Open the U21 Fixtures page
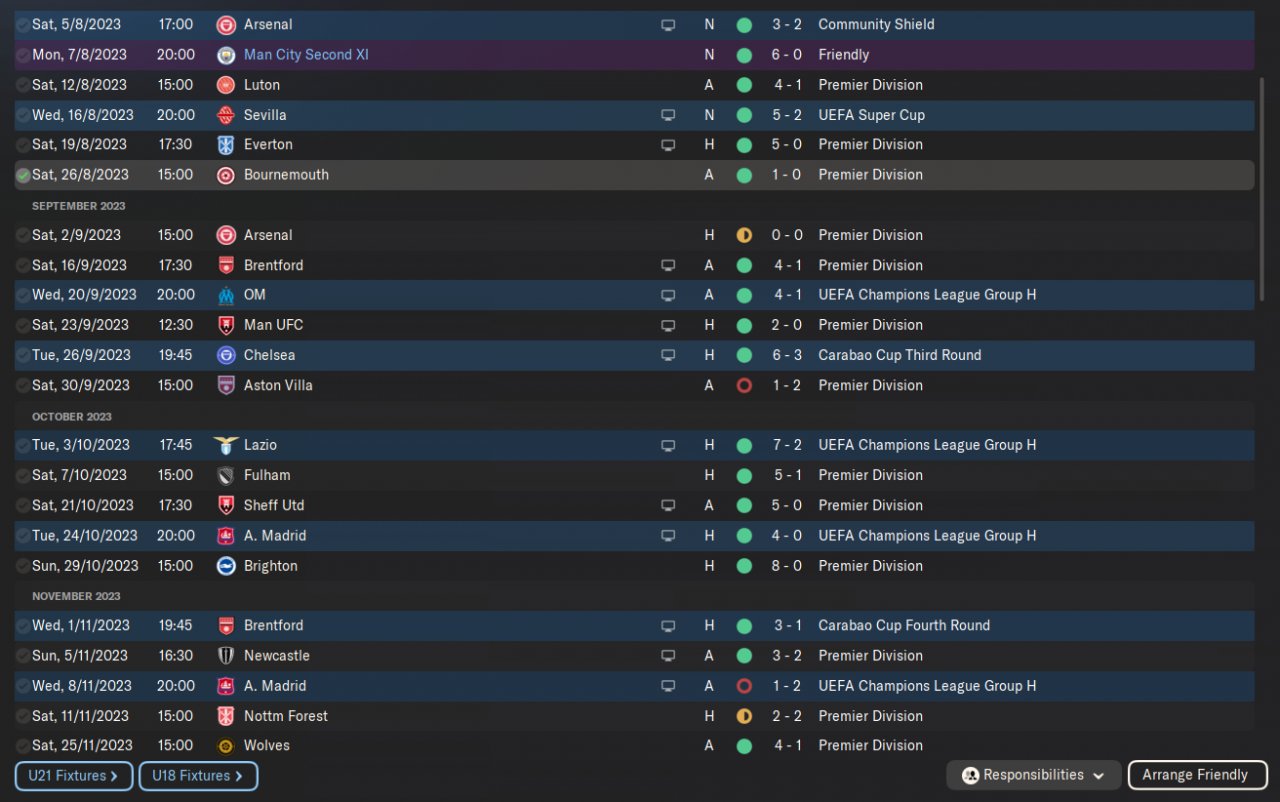This screenshot has width=1280, height=802. click(74, 776)
